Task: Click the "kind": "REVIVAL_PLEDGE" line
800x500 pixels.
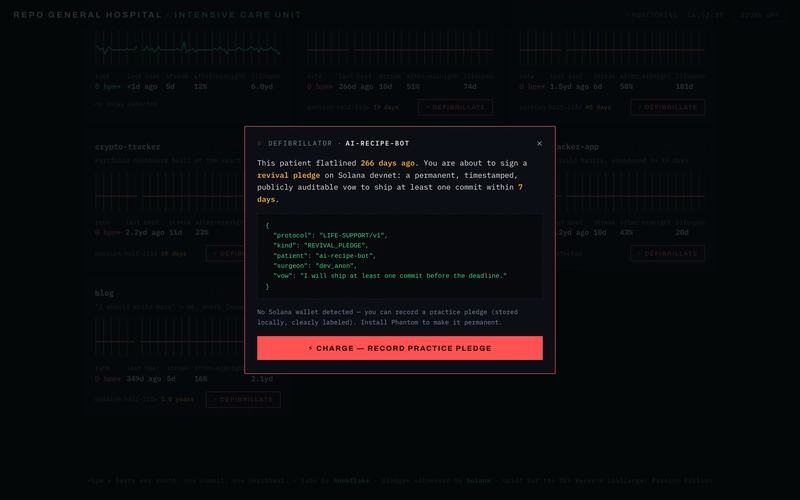Action: 320,245
